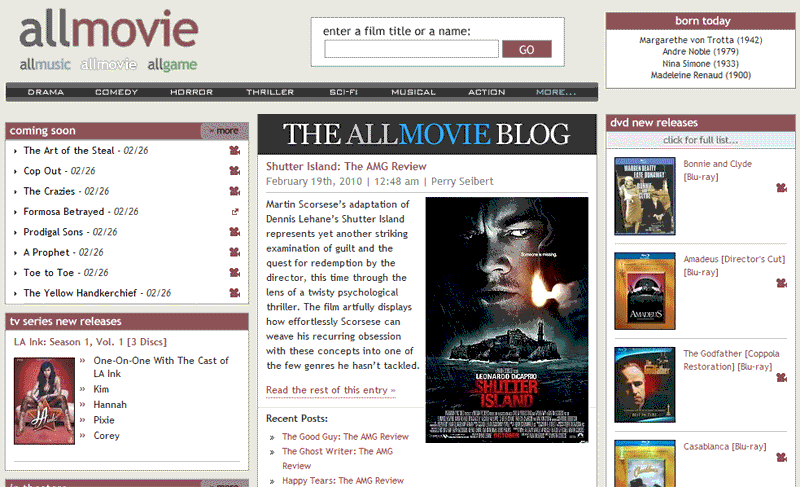Viewport: 800px width, 487px height.
Task: Click Margarethe von Trotta in born today
Action: point(701,40)
